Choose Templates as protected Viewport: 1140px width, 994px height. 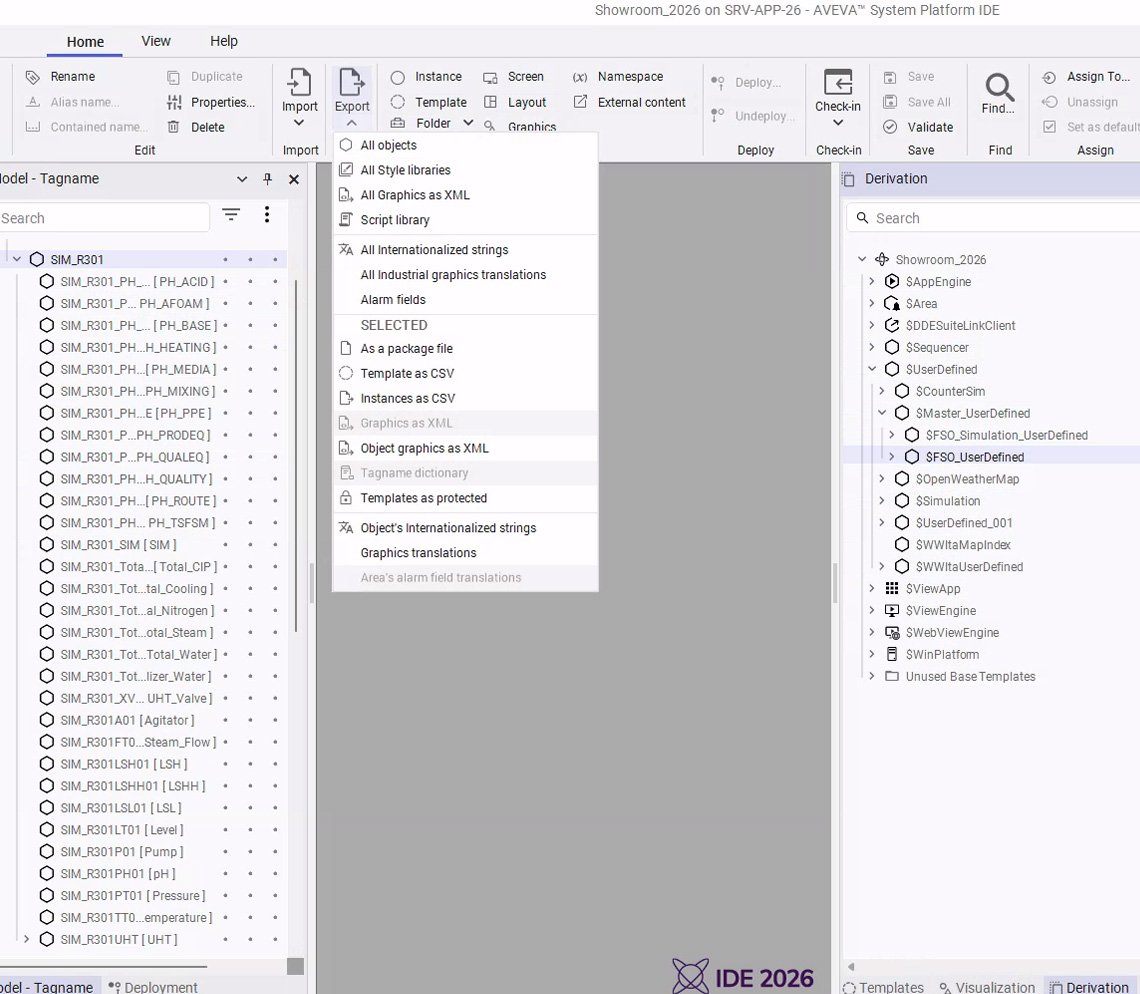465,498
